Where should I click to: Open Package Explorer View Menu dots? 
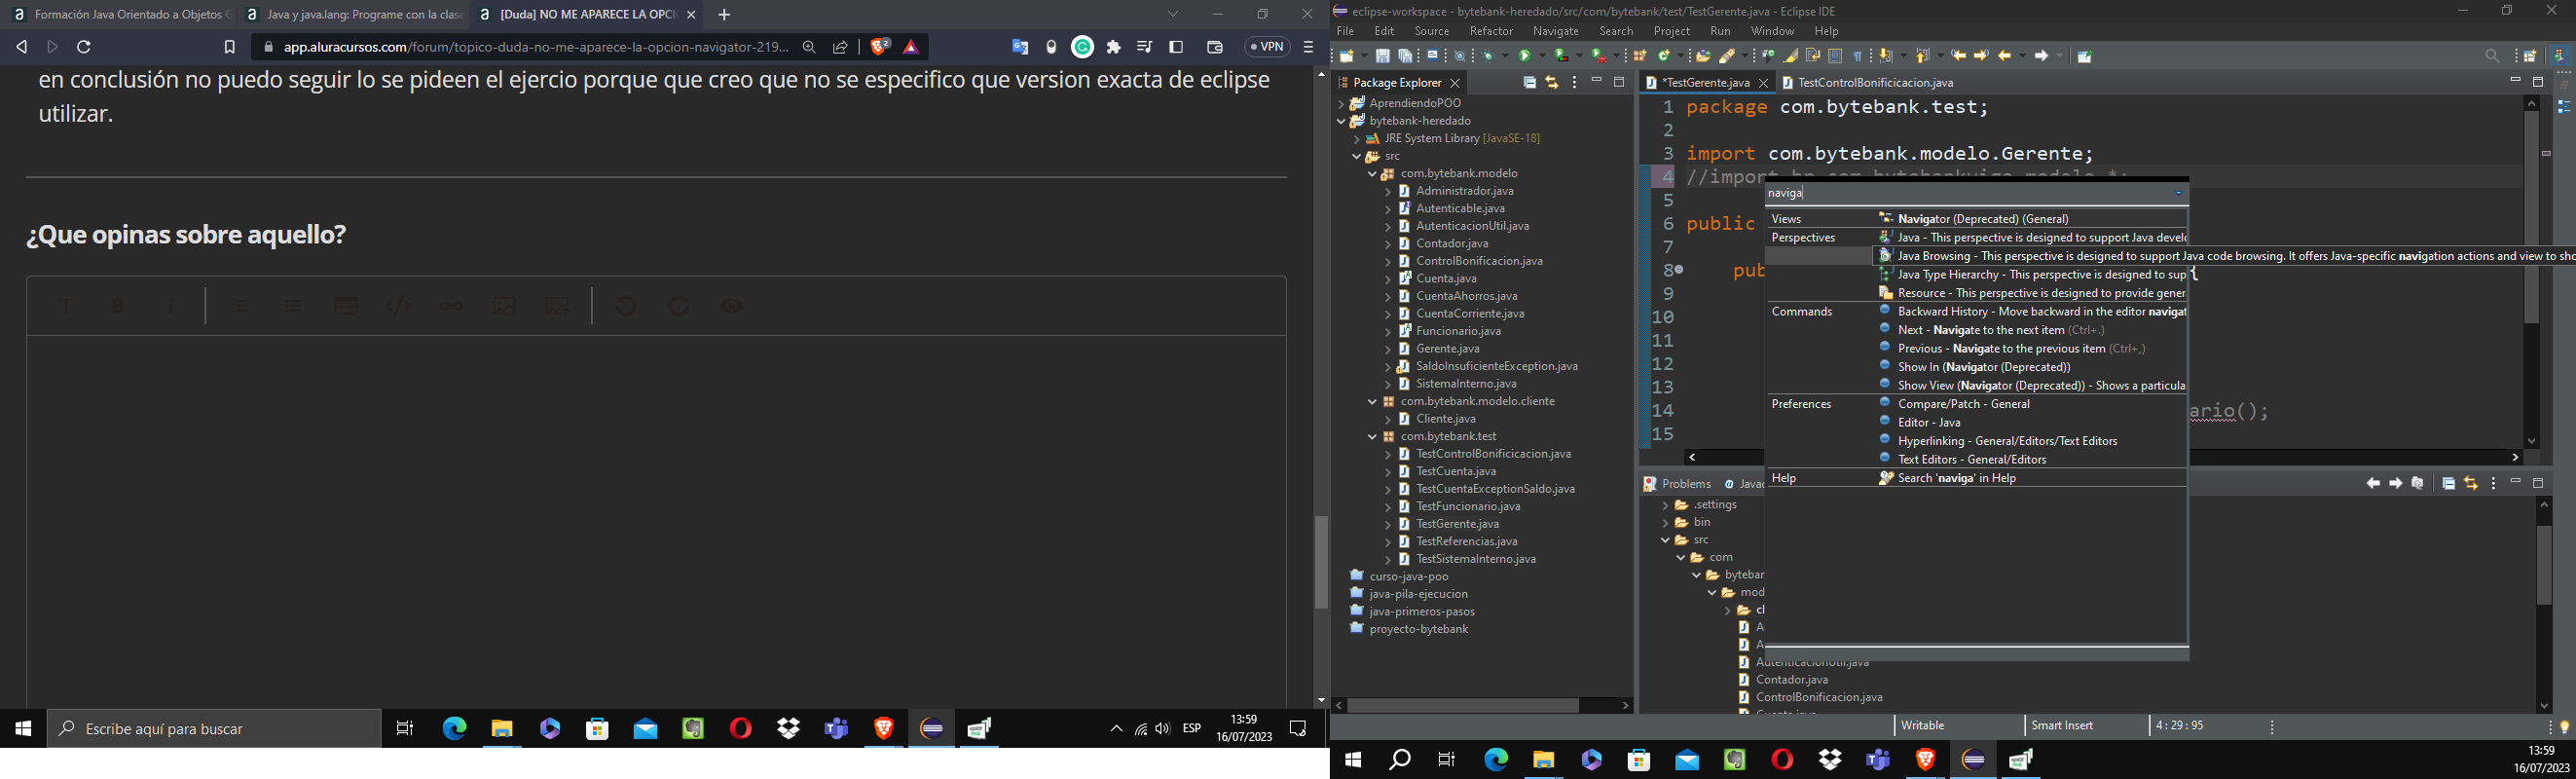1575,83
